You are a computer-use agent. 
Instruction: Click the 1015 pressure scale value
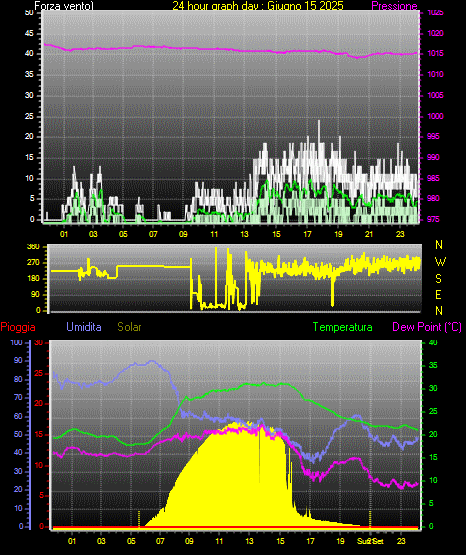point(435,53)
